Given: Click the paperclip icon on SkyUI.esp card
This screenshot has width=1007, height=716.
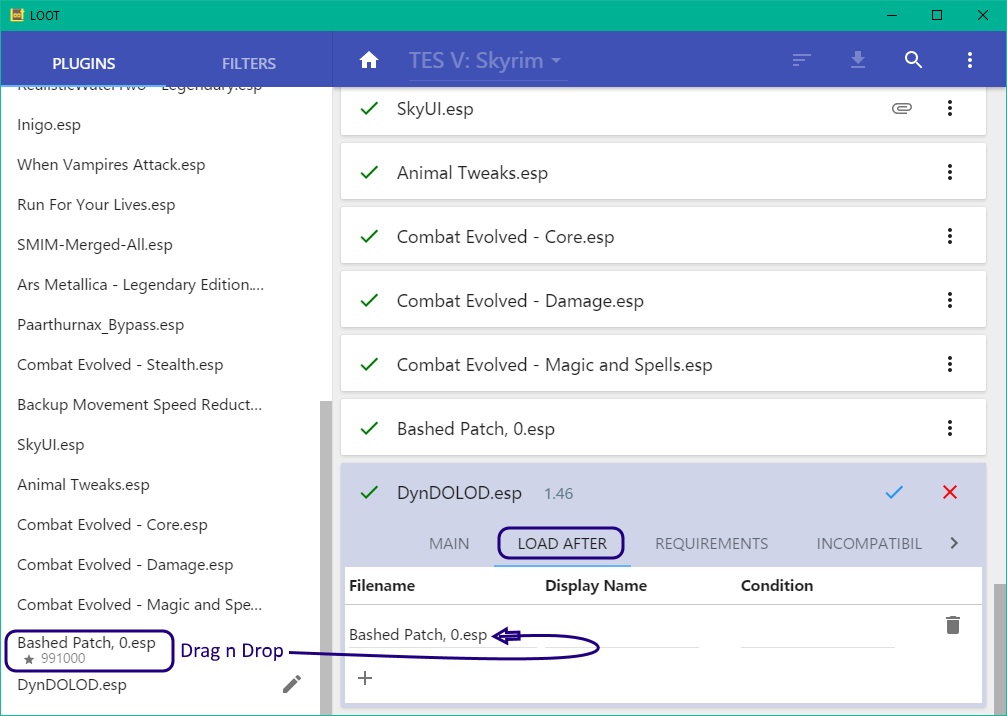Looking at the screenshot, I should [902, 108].
